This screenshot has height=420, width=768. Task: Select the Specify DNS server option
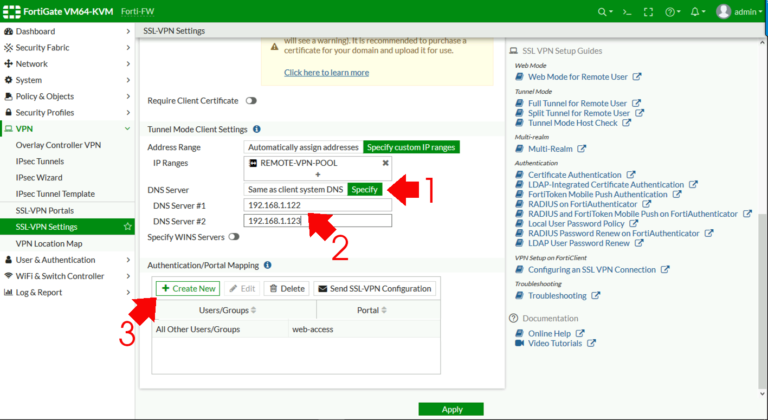point(364,189)
